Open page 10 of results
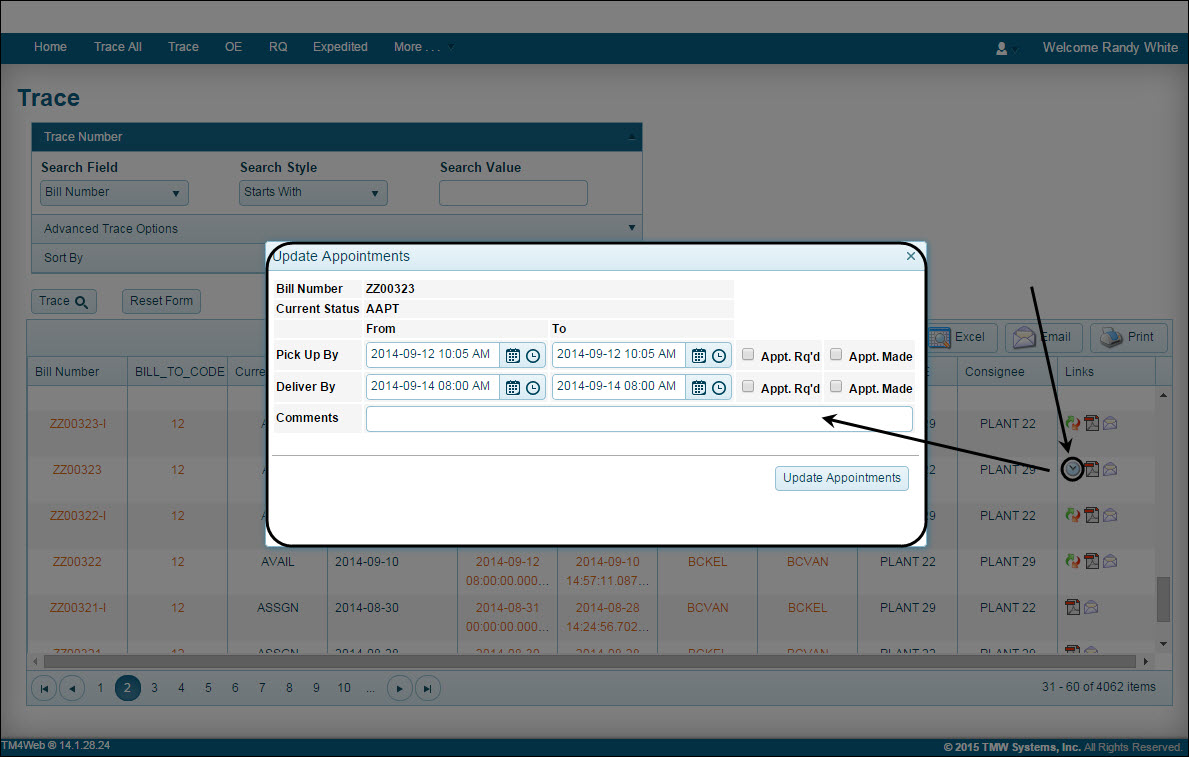Viewport: 1189px width, 757px height. (x=344, y=688)
